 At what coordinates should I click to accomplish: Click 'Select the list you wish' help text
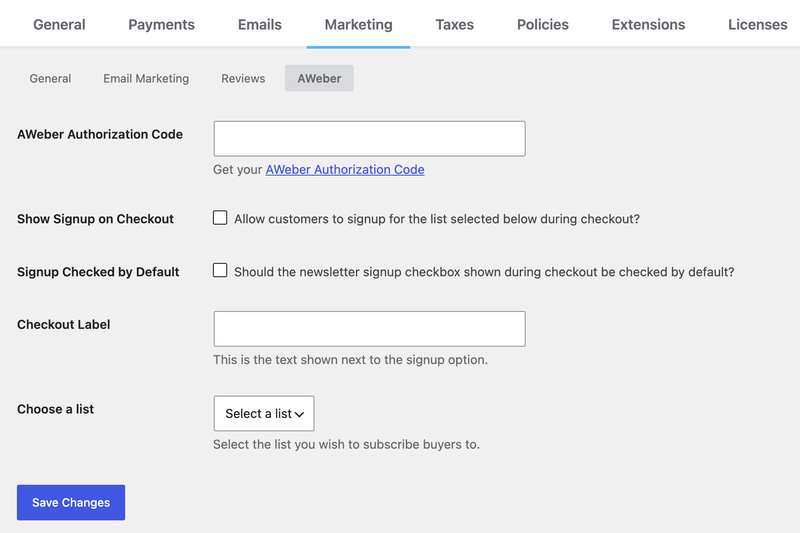pos(346,444)
